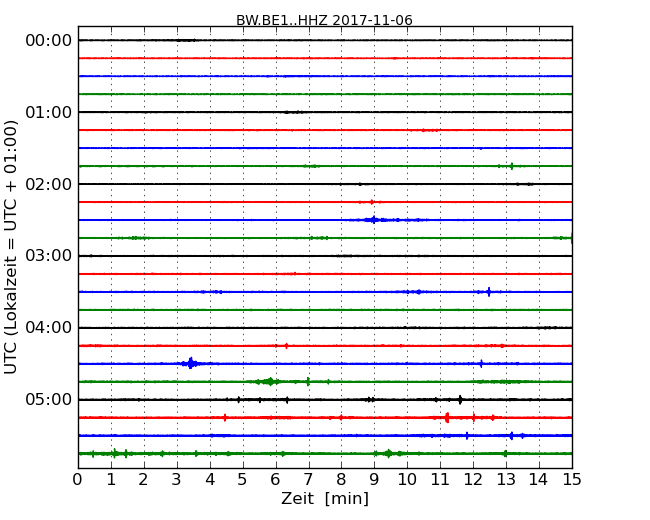This screenshot has height=520, width=650.
Task: Click x-axis tick label 11
Action: [x=440, y=480]
